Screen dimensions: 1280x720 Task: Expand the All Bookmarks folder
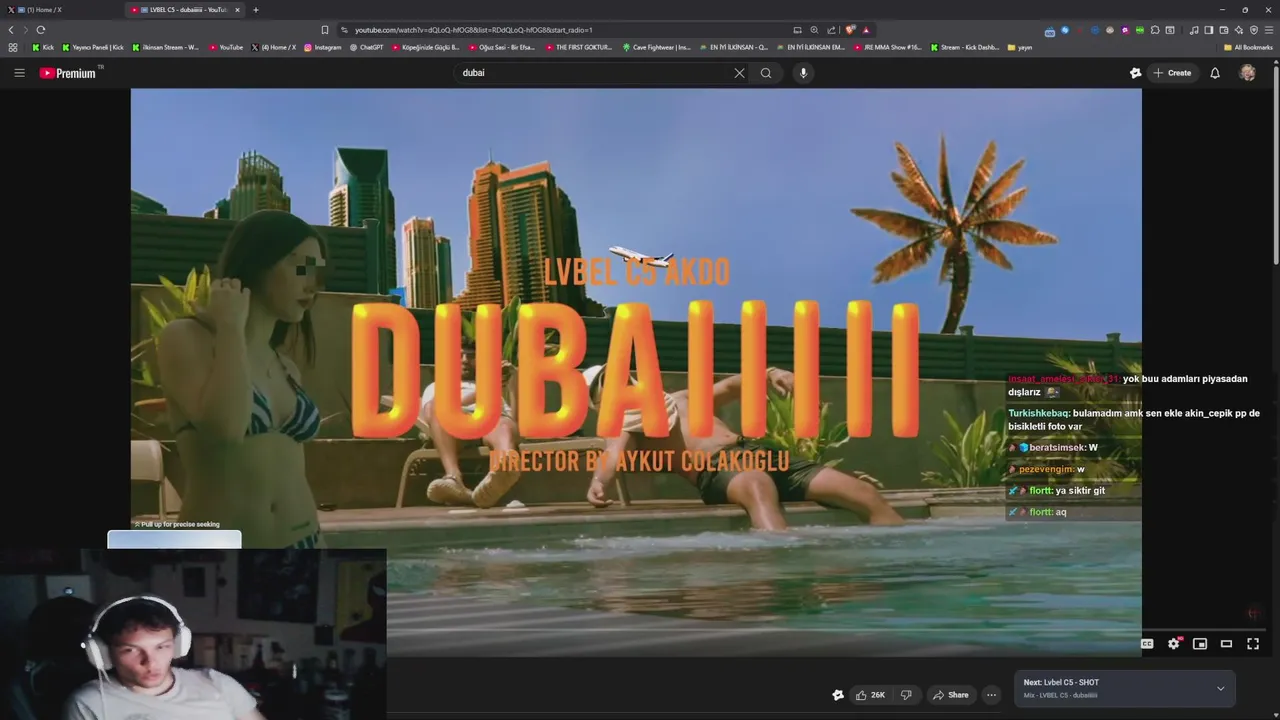[x=1248, y=47]
